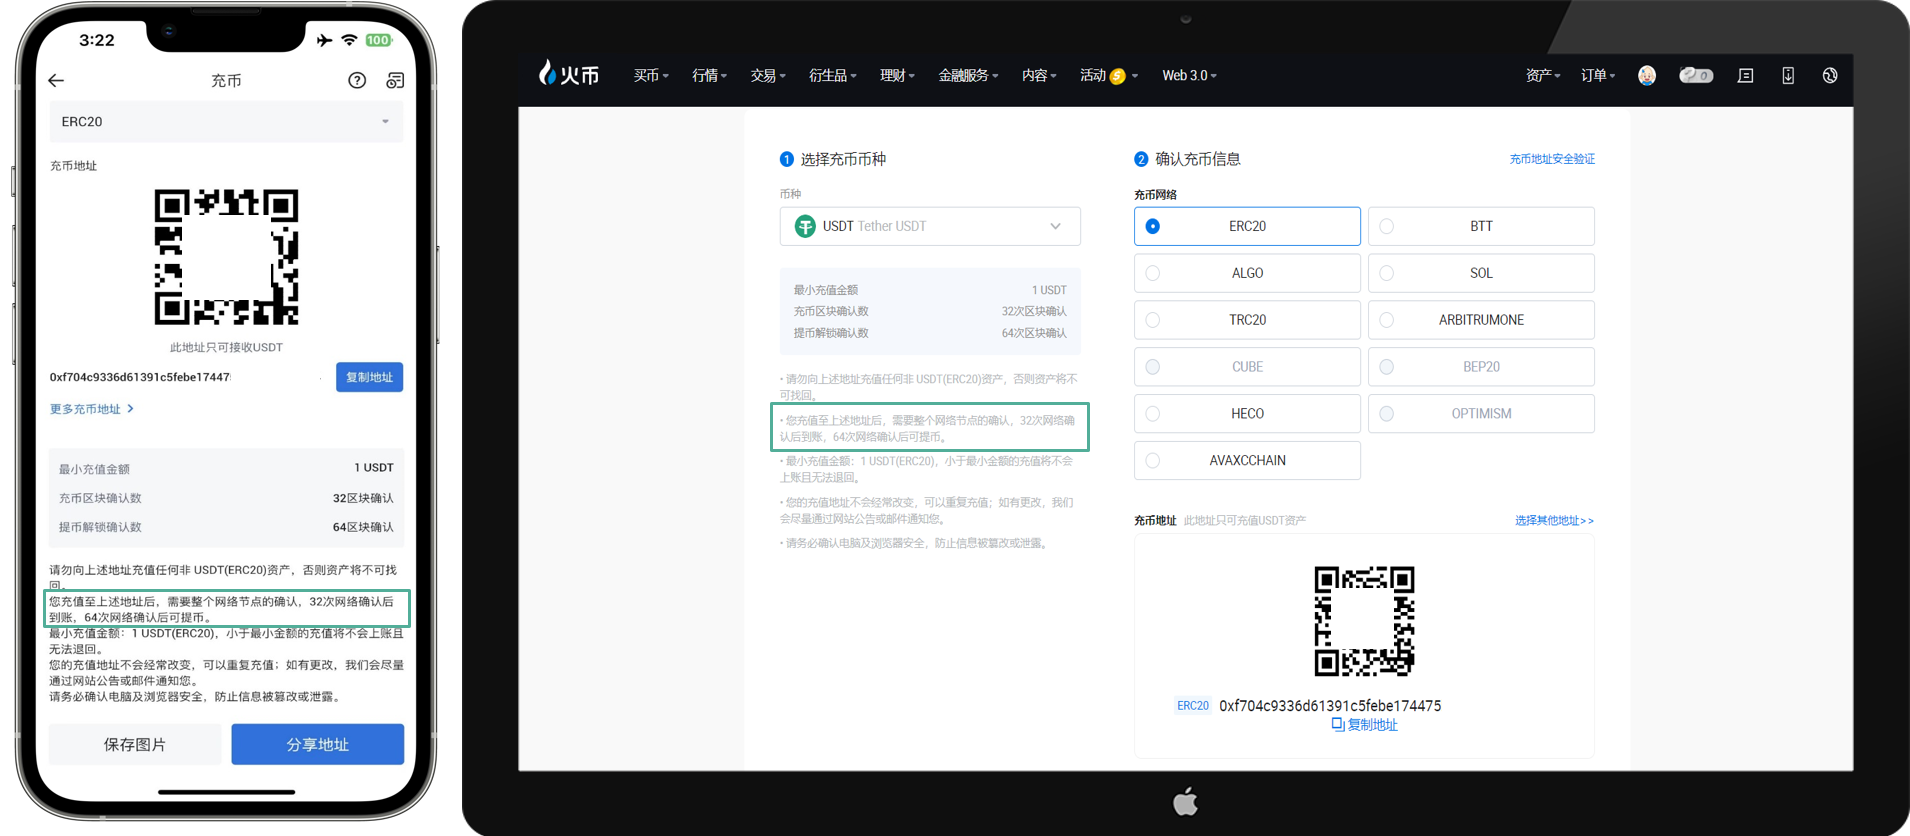Click the web deposit QR code
The image size is (1910, 836).
pyautogui.click(x=1364, y=621)
